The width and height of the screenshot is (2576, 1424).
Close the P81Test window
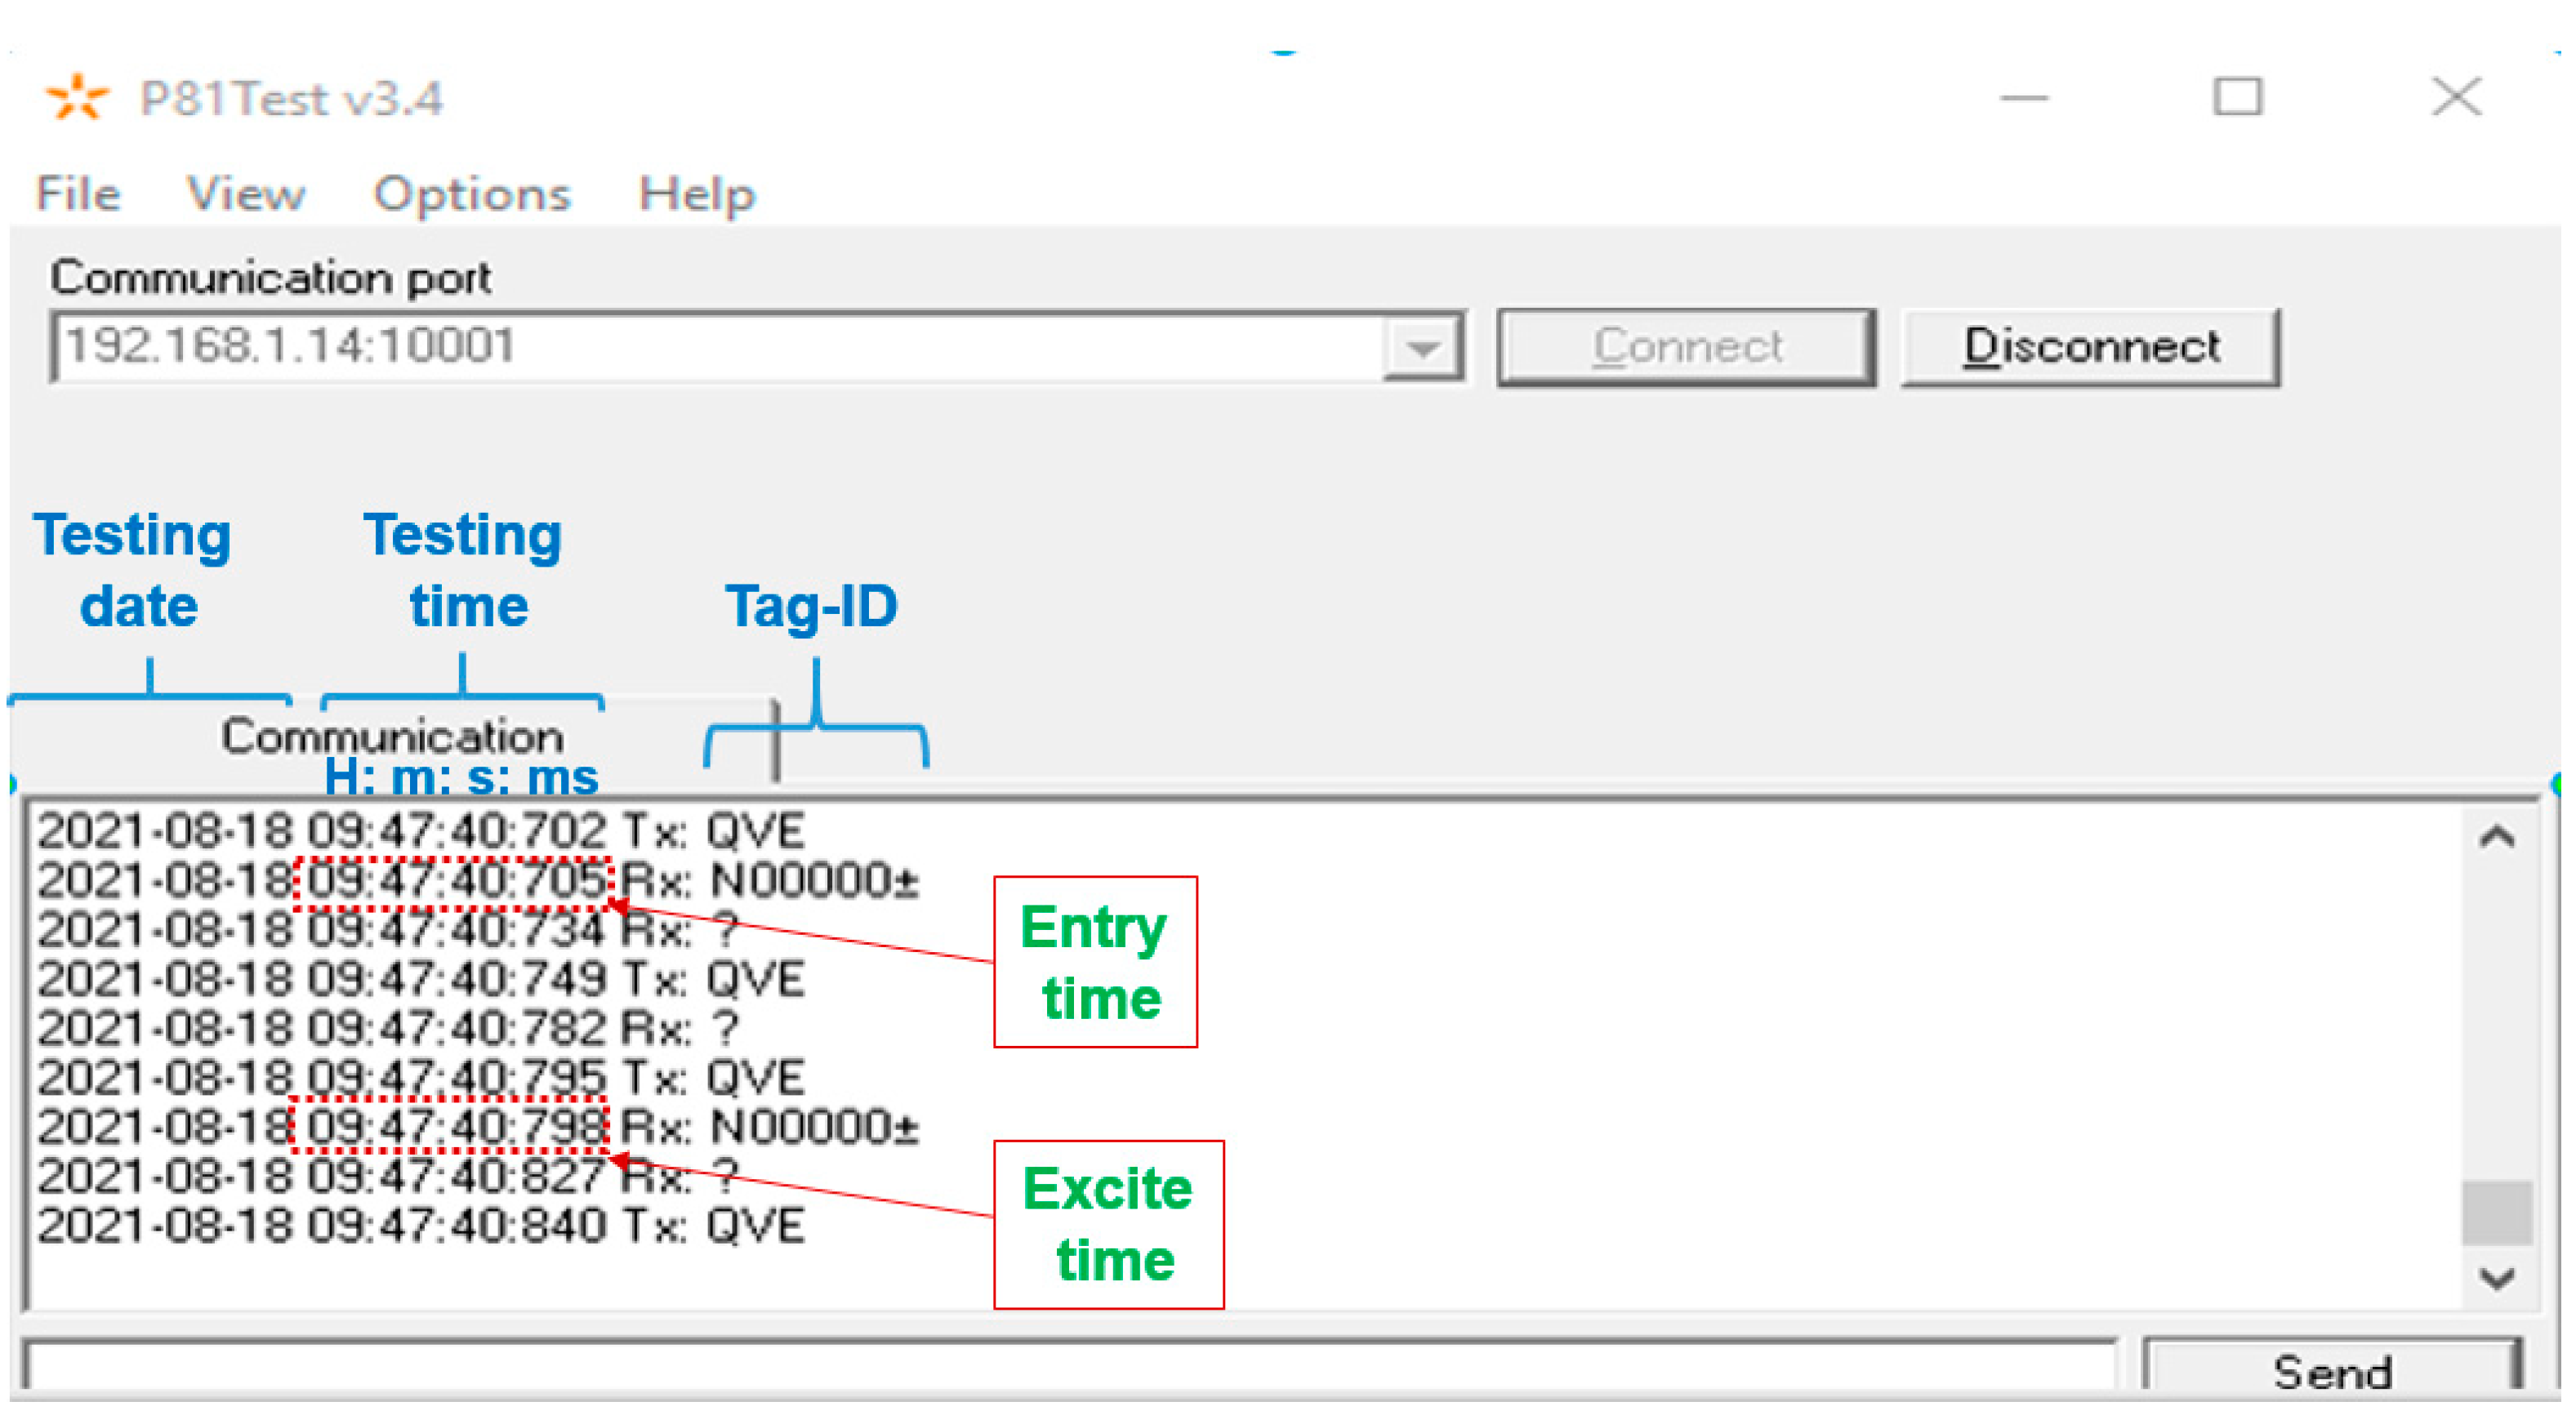(x=2456, y=98)
